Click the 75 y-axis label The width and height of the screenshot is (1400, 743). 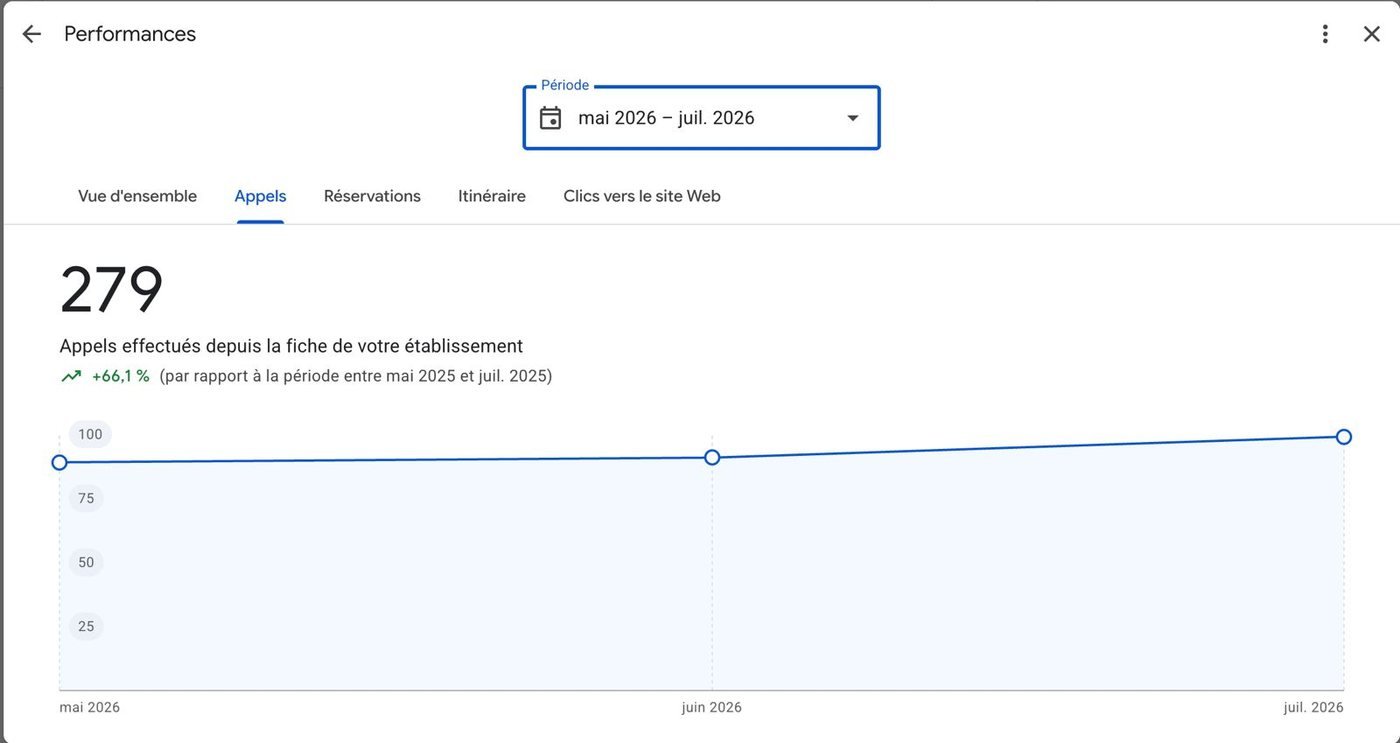click(x=86, y=498)
